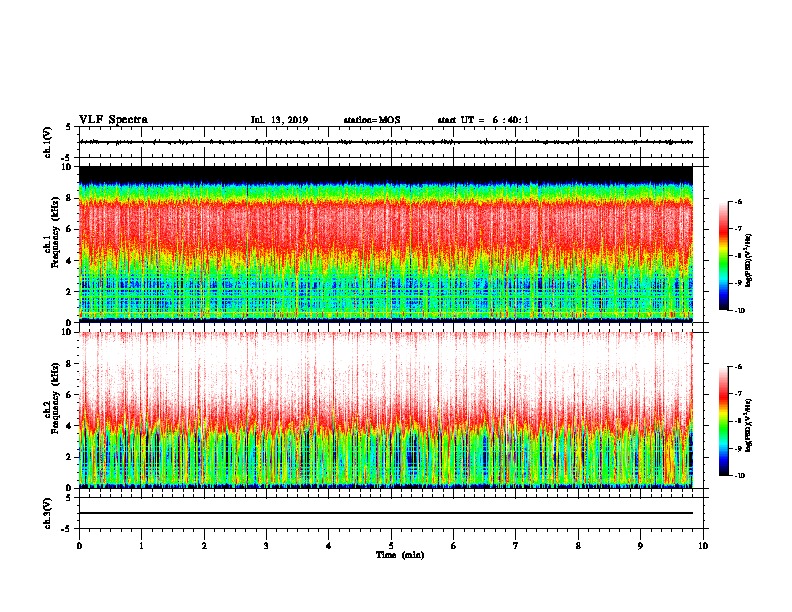
Task: Click the "4" kHz tick of ch.1 frequency axis
Action: pos(68,261)
